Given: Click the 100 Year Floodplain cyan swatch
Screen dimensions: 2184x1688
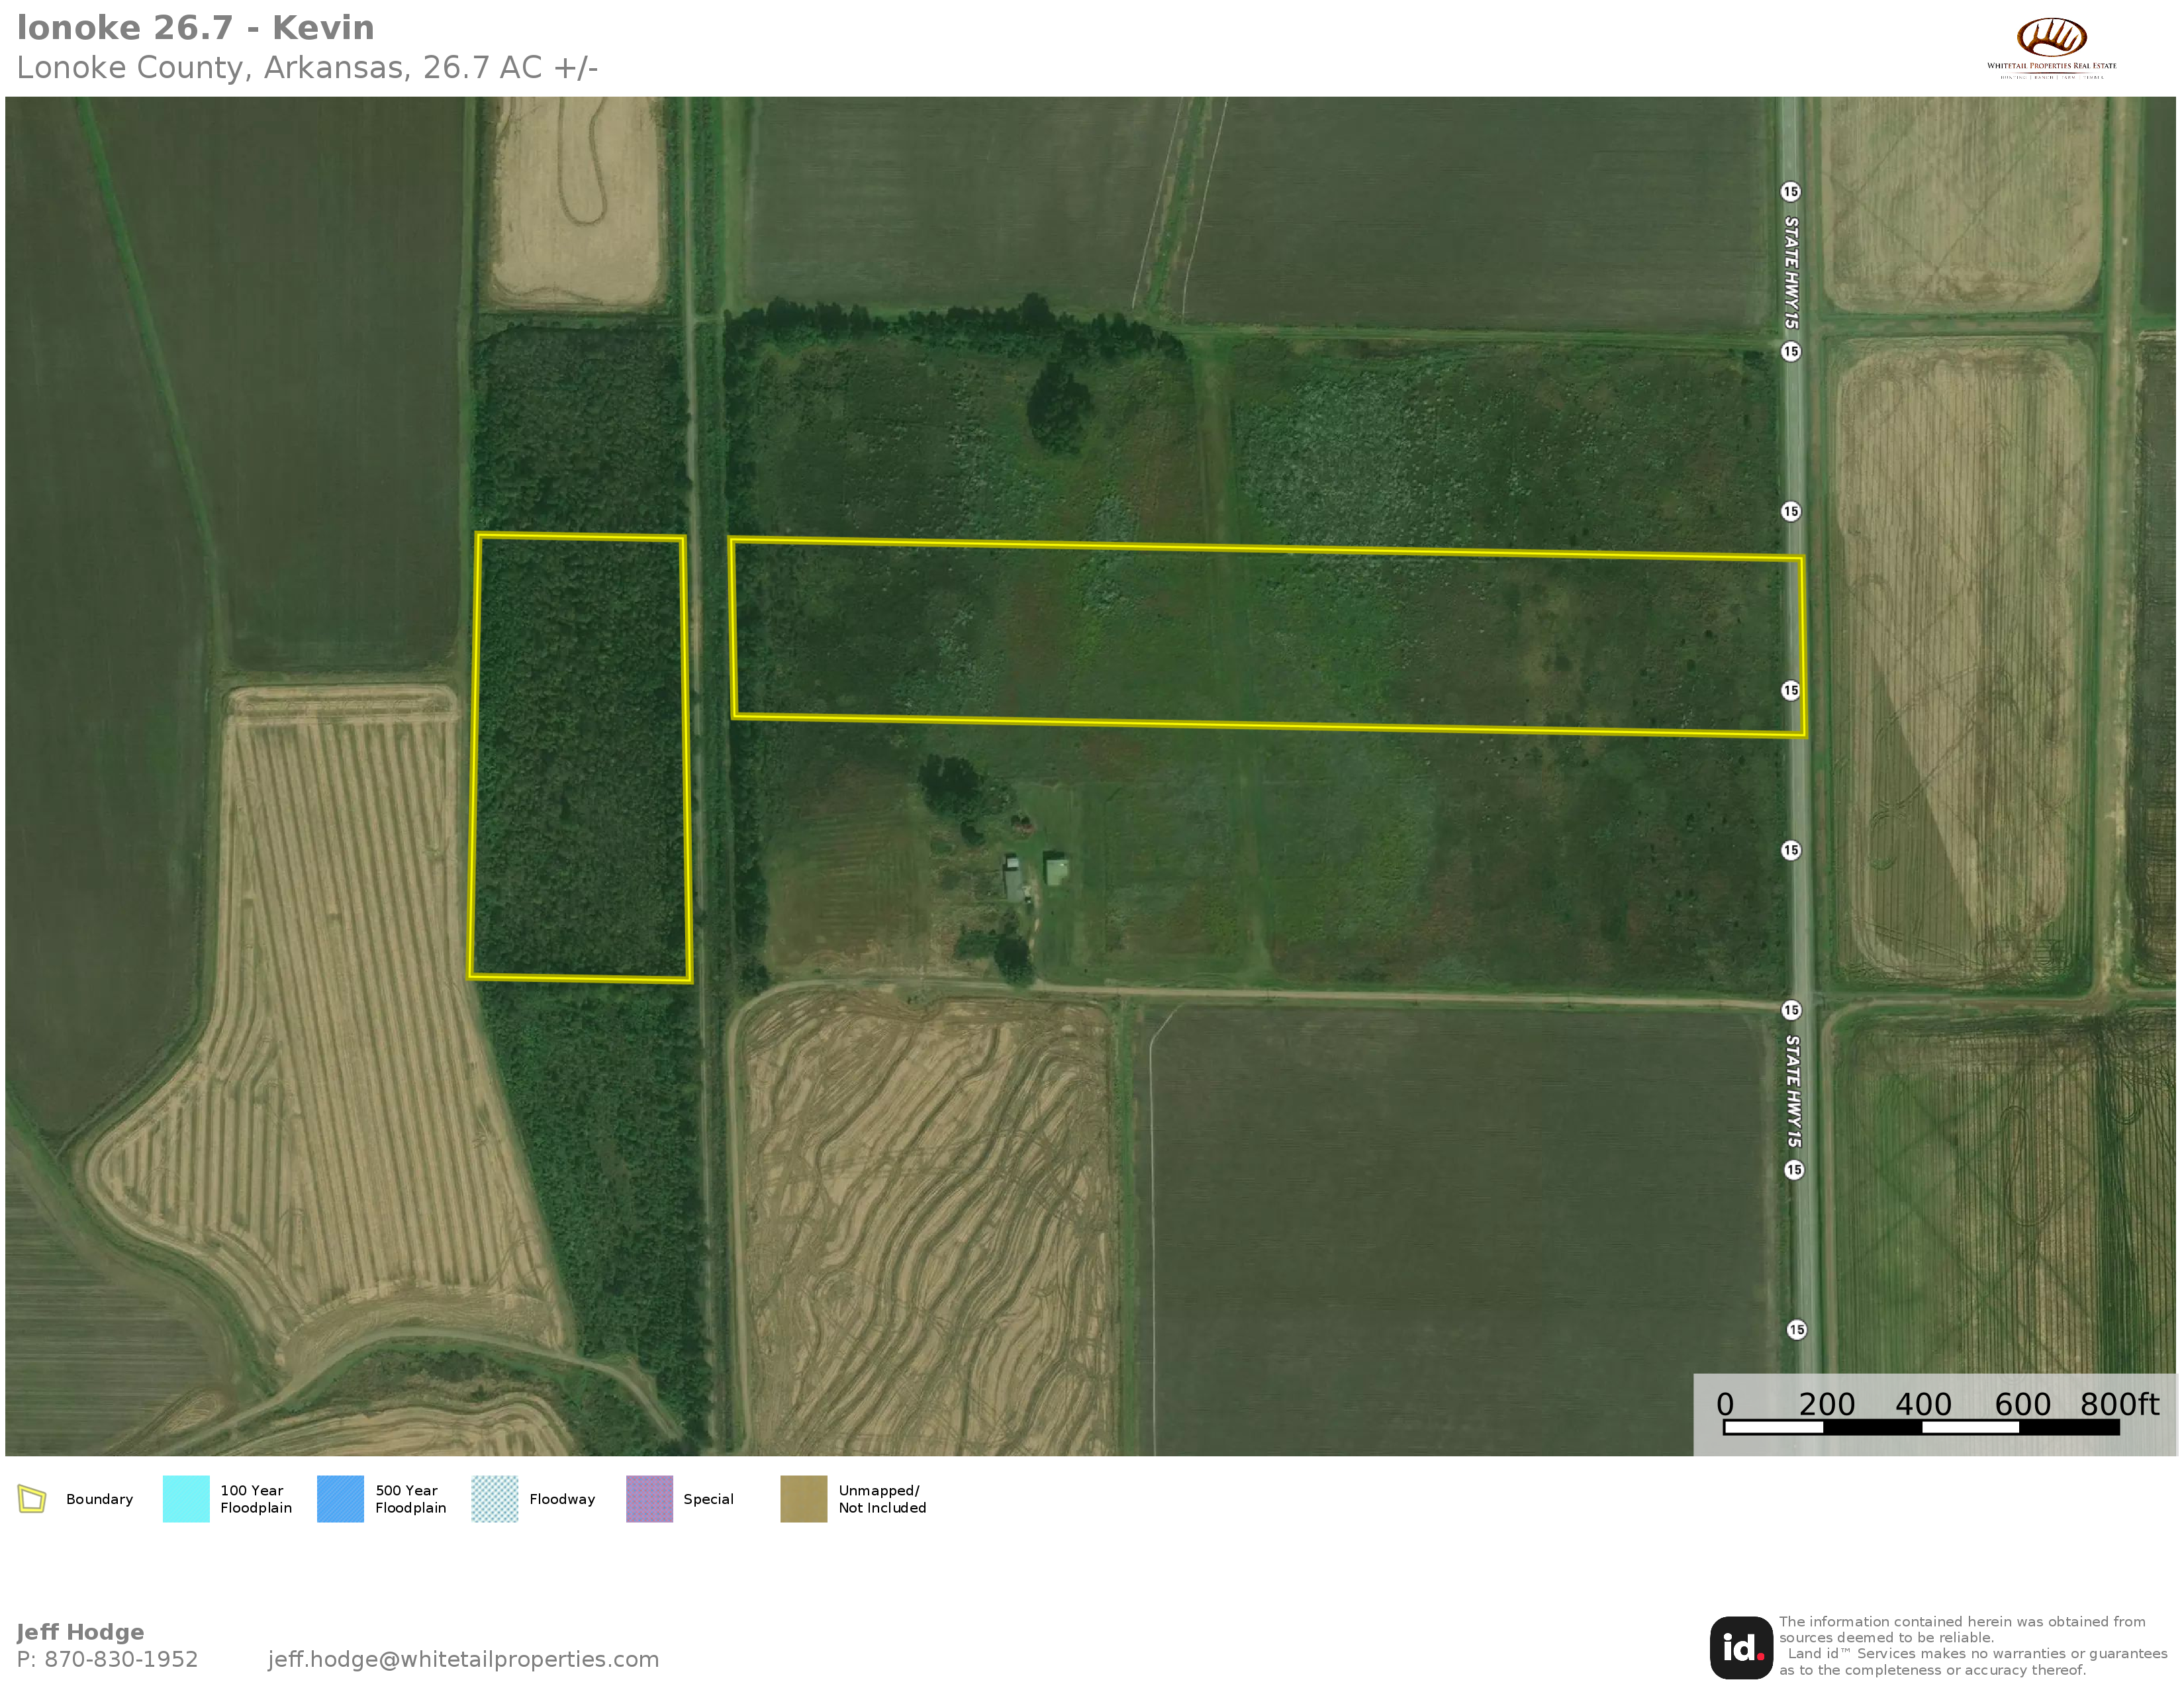Looking at the screenshot, I should (x=186, y=1499).
